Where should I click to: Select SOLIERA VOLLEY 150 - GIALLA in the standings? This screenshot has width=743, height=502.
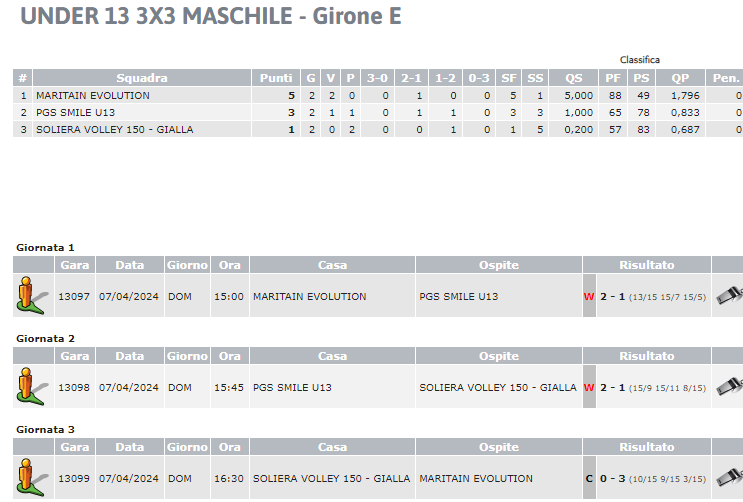click(115, 129)
